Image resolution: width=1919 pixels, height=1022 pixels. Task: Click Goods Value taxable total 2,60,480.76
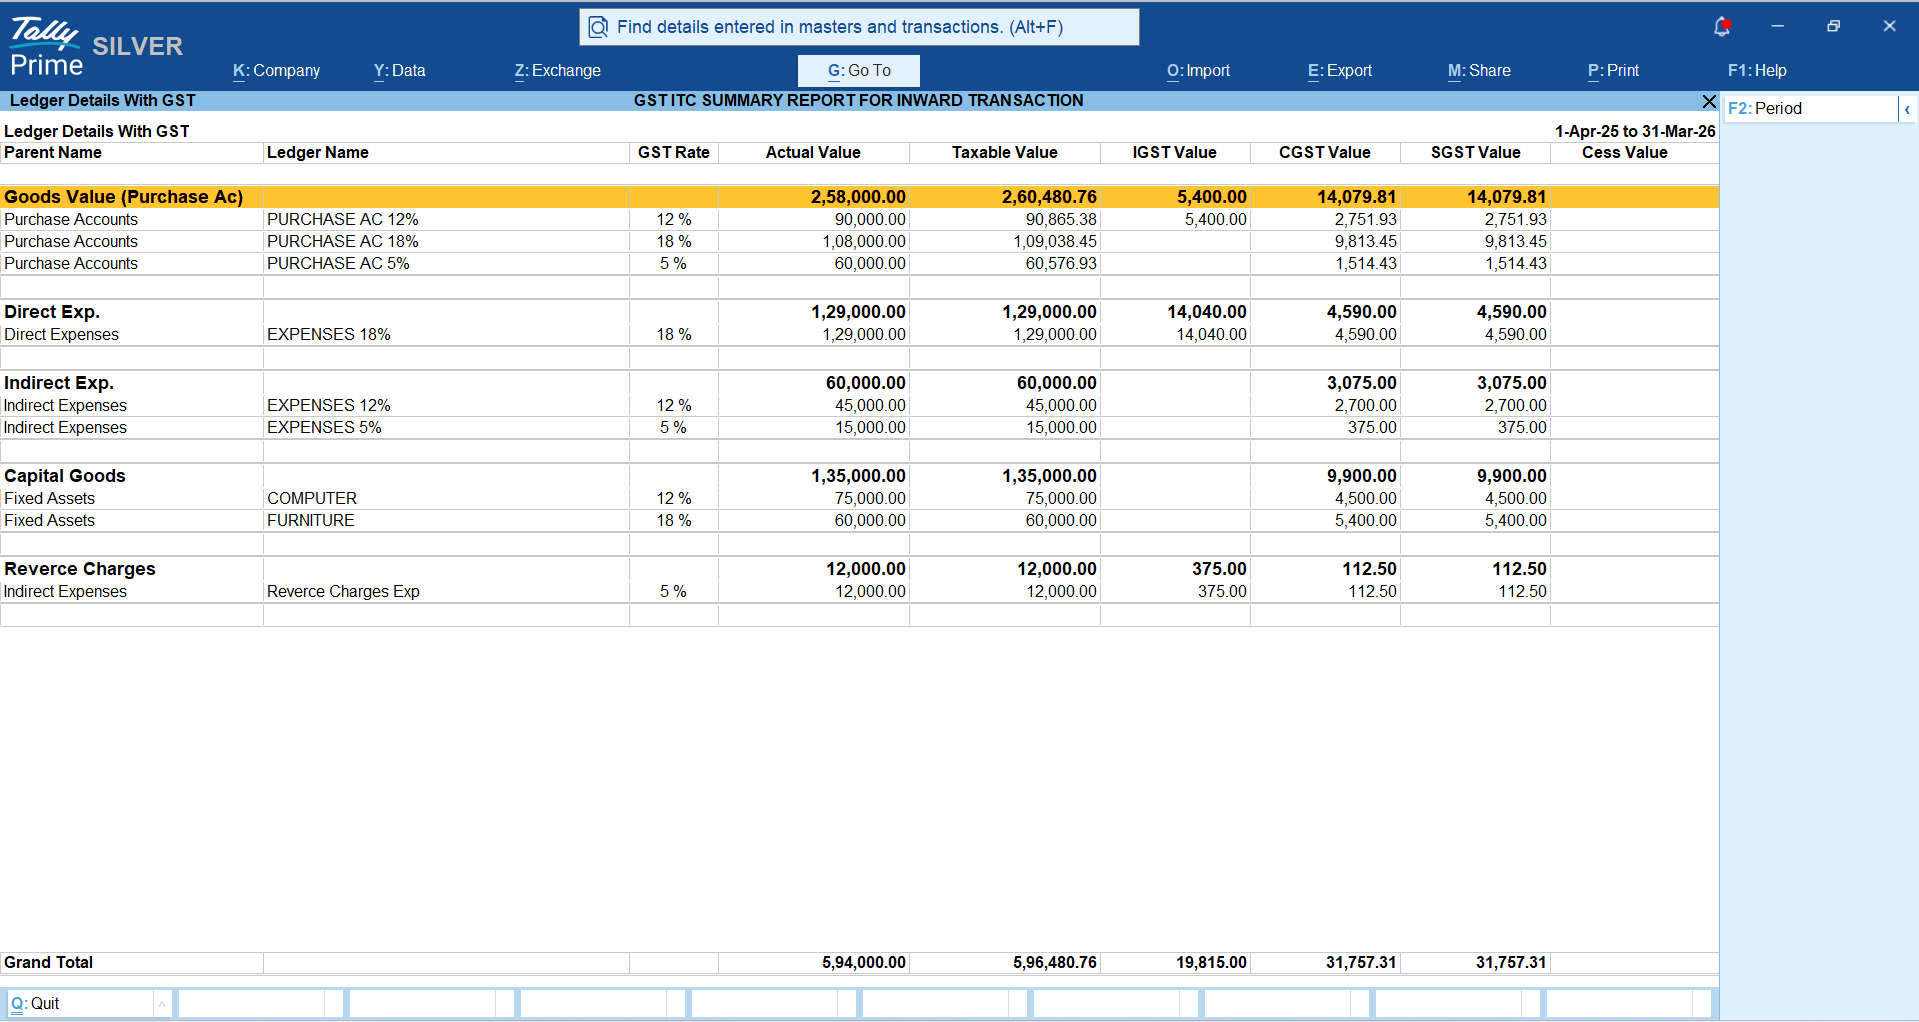[1049, 197]
